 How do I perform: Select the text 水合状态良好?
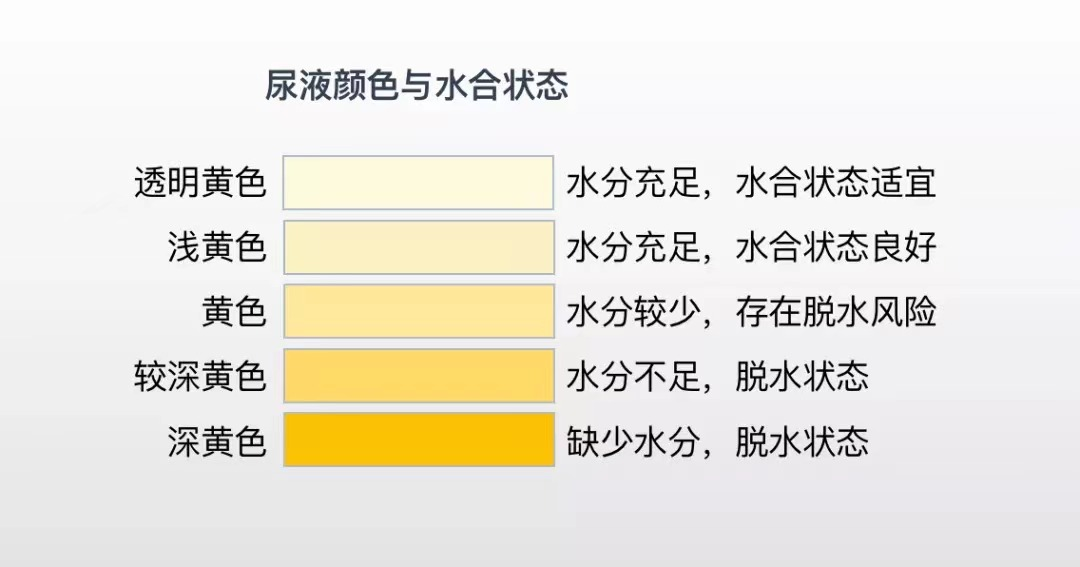[x=835, y=247]
